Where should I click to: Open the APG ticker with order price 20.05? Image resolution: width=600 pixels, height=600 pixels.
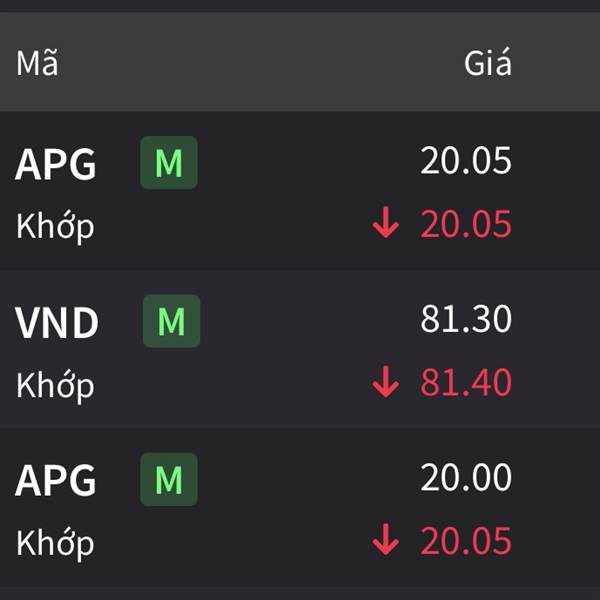click(x=55, y=164)
